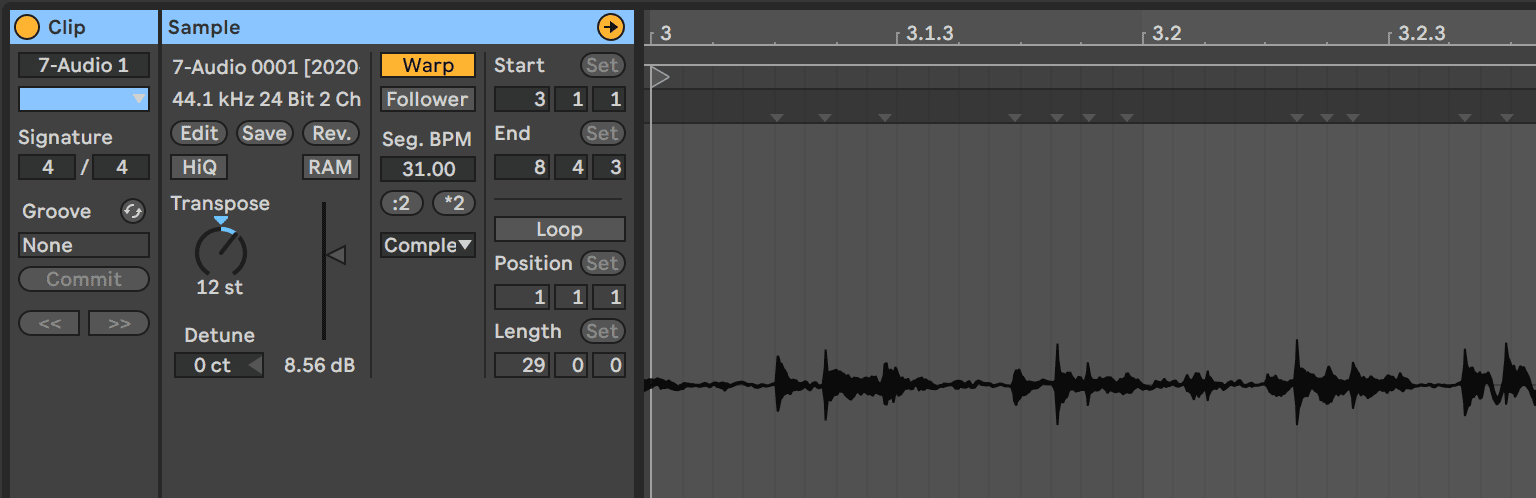1536x498 pixels.
Task: Click the Transpose knob
Action: tap(221, 251)
